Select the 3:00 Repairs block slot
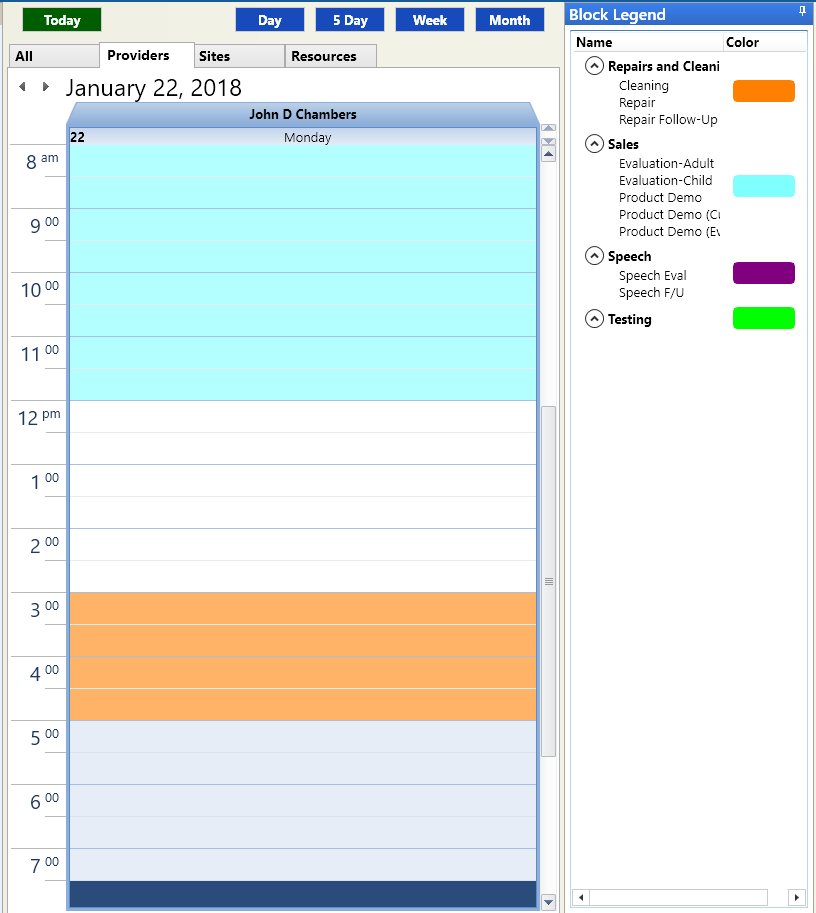 (x=302, y=609)
